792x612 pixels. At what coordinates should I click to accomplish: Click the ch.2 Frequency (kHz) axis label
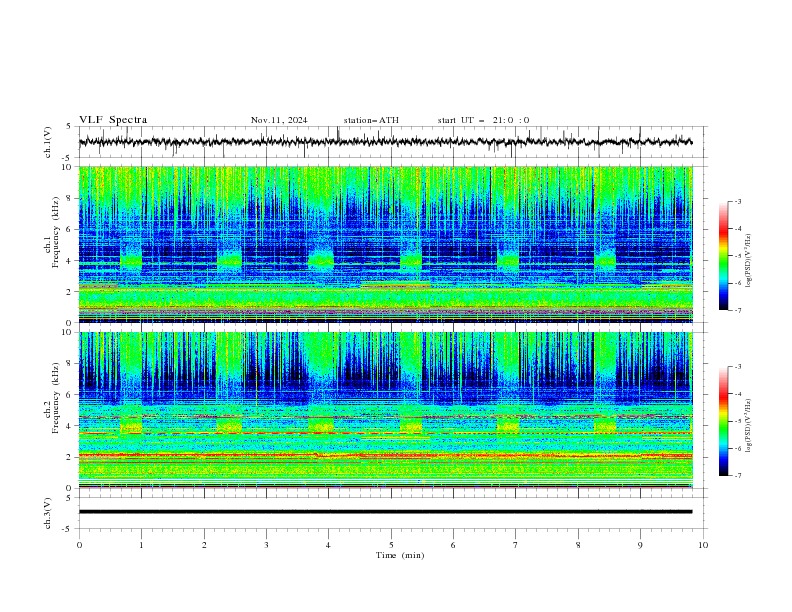[52, 398]
